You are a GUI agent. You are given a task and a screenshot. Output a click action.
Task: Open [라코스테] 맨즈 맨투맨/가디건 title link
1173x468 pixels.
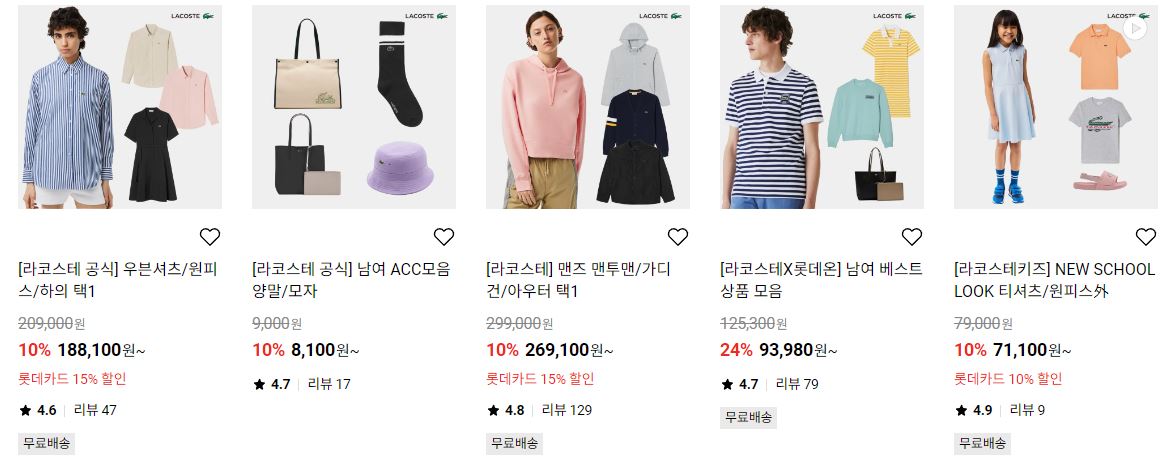coord(579,280)
